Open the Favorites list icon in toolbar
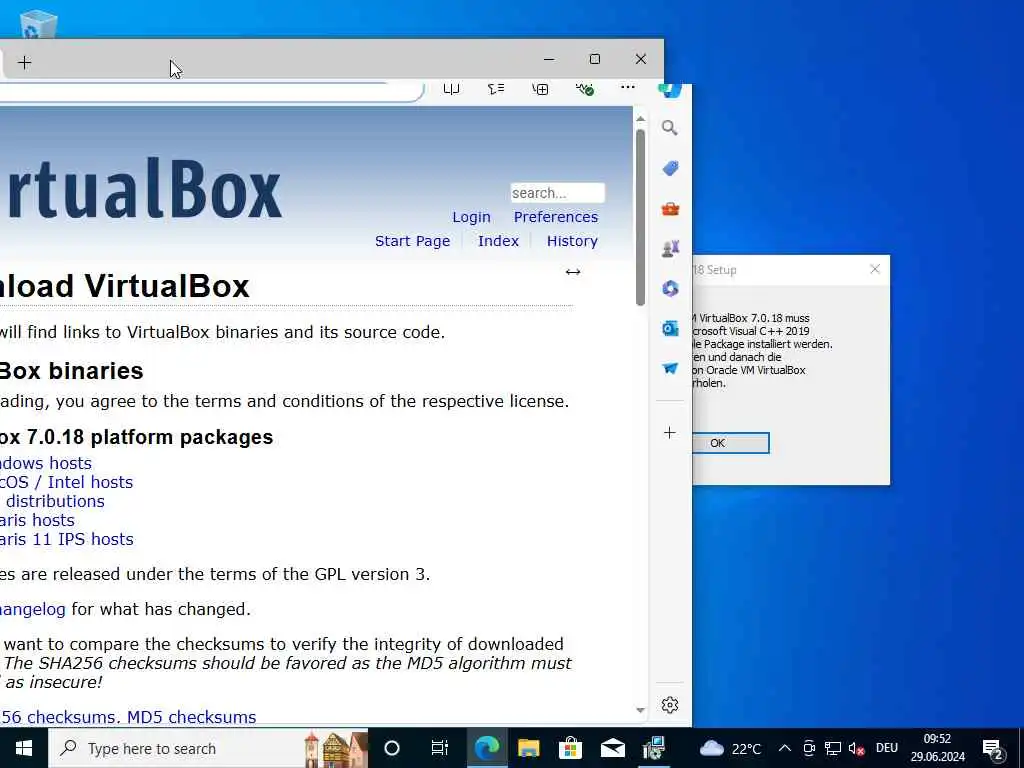1024x768 pixels. (496, 89)
